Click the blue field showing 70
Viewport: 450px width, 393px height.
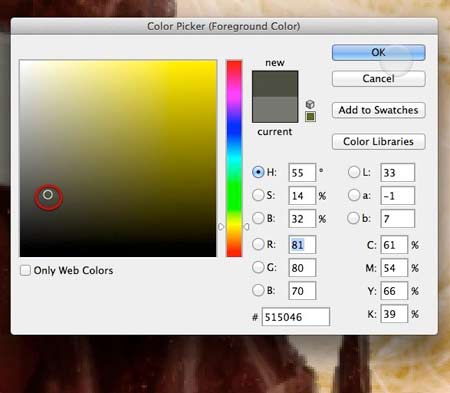pos(302,291)
